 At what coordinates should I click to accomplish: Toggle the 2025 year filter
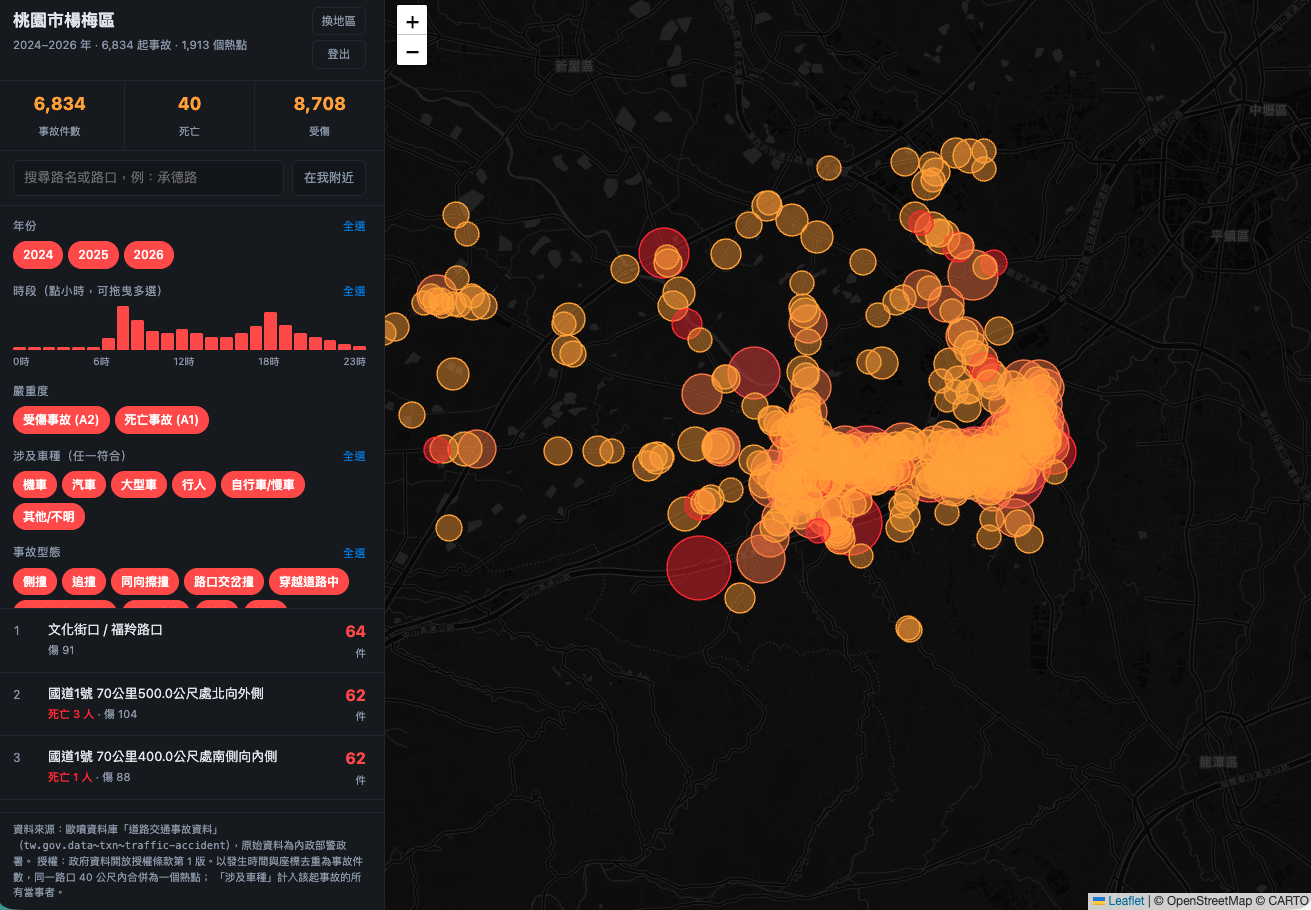tap(93, 255)
